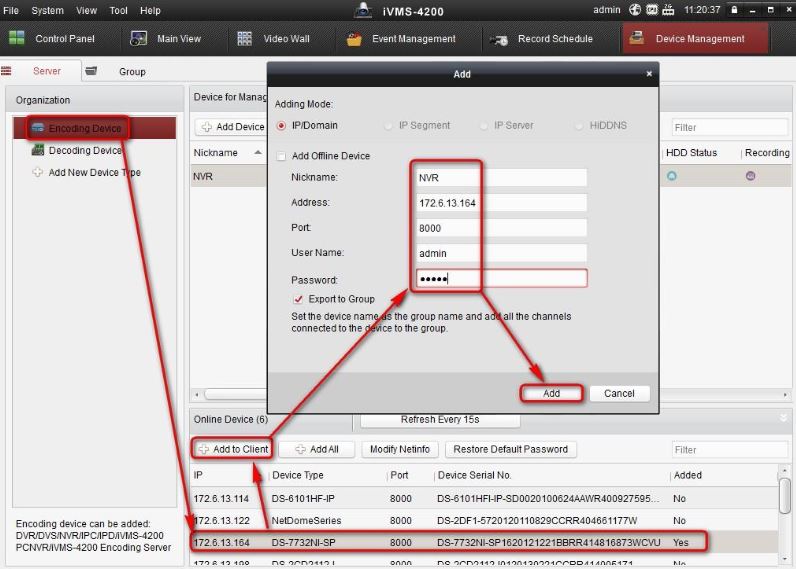Screen dimensions: 796x569
Task: Click the Group folder icon
Action: coord(91,71)
